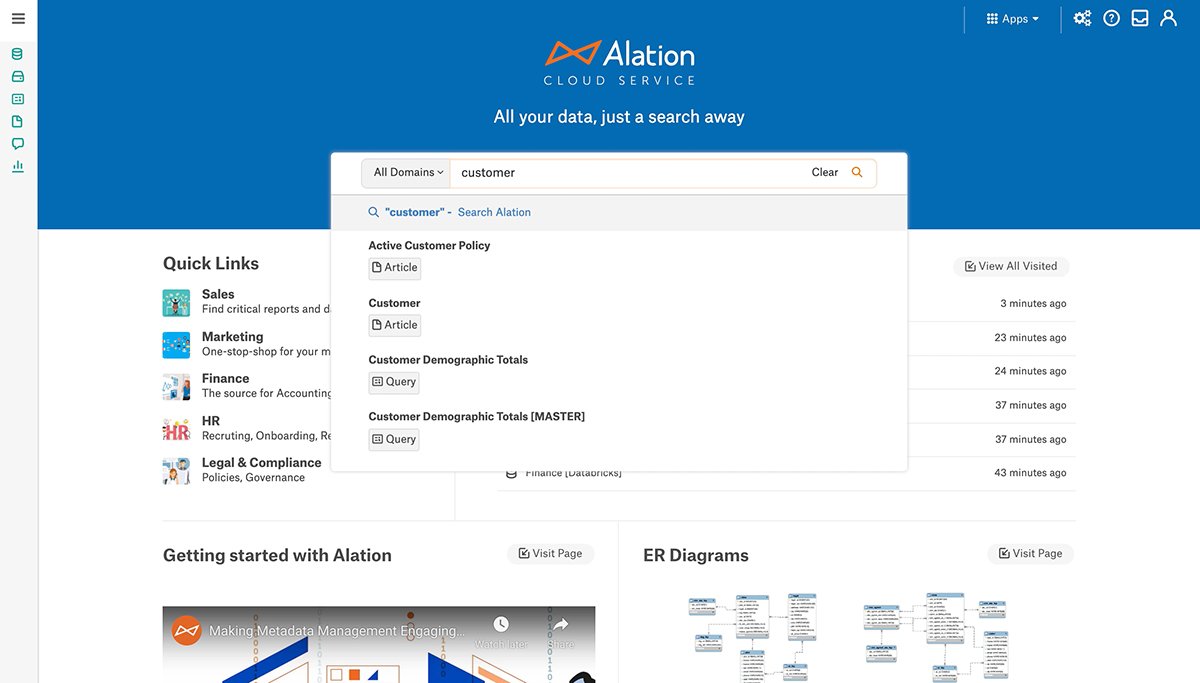The image size is (1200, 683).
Task: Click the conversations speech bubble sidebar icon
Action: (18, 144)
